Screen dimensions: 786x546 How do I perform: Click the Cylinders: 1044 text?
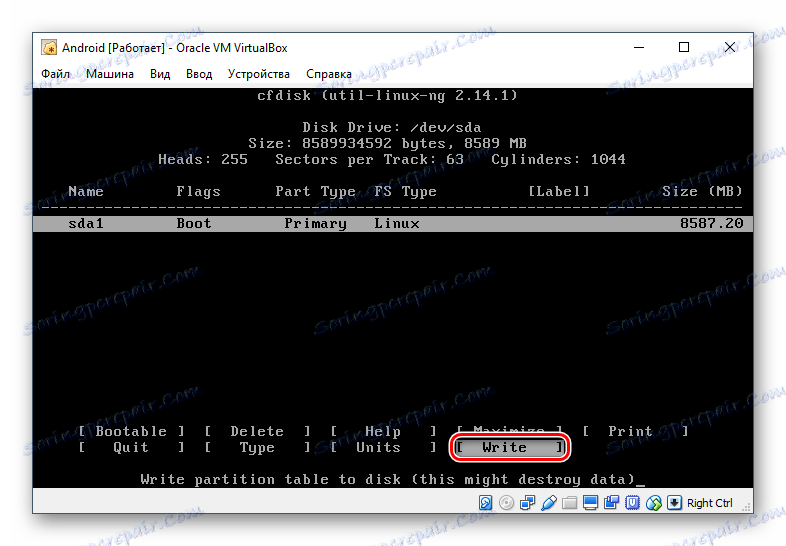click(558, 159)
